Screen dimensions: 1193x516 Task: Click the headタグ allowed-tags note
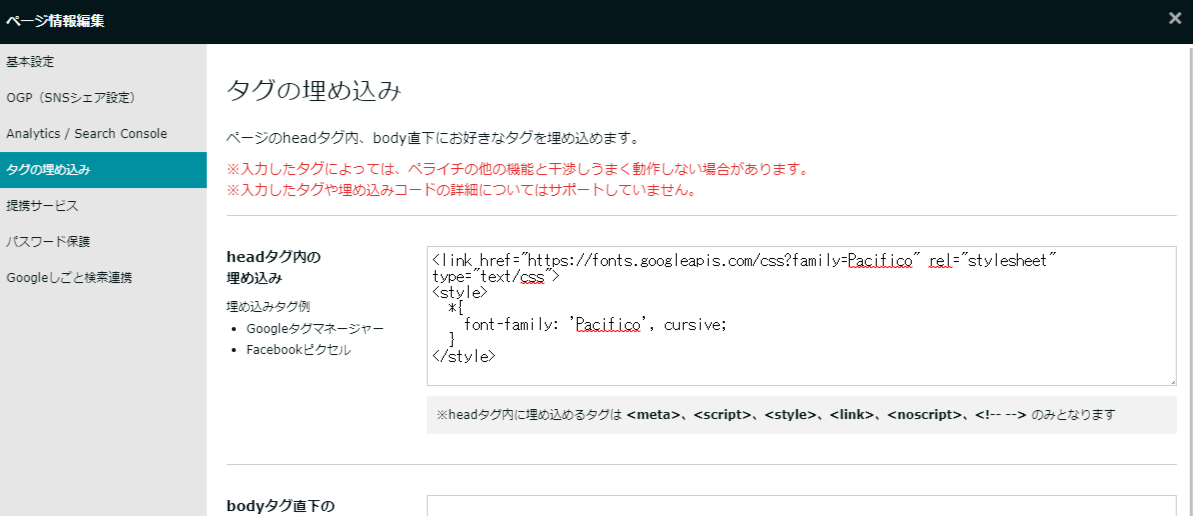pyautogui.click(x=801, y=415)
